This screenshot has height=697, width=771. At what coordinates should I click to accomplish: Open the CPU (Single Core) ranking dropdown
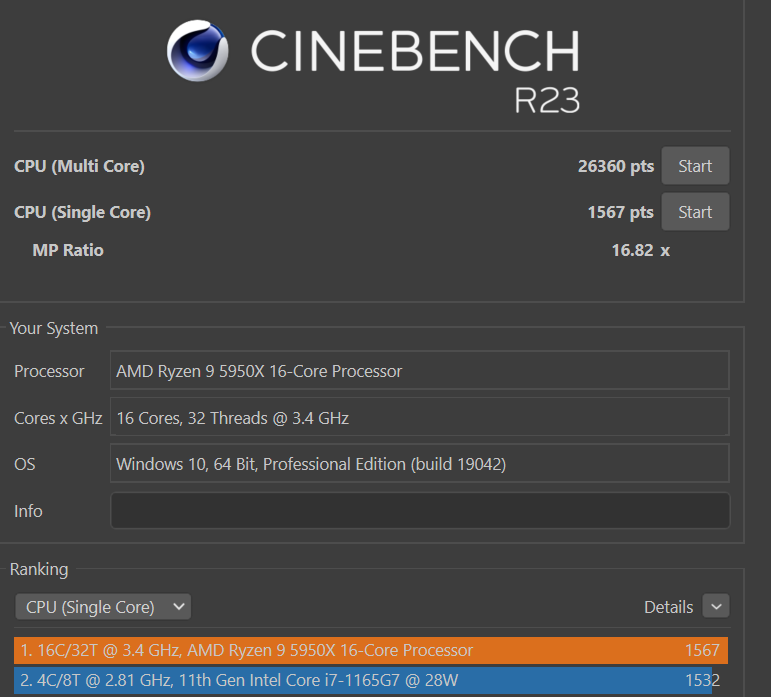(103, 607)
